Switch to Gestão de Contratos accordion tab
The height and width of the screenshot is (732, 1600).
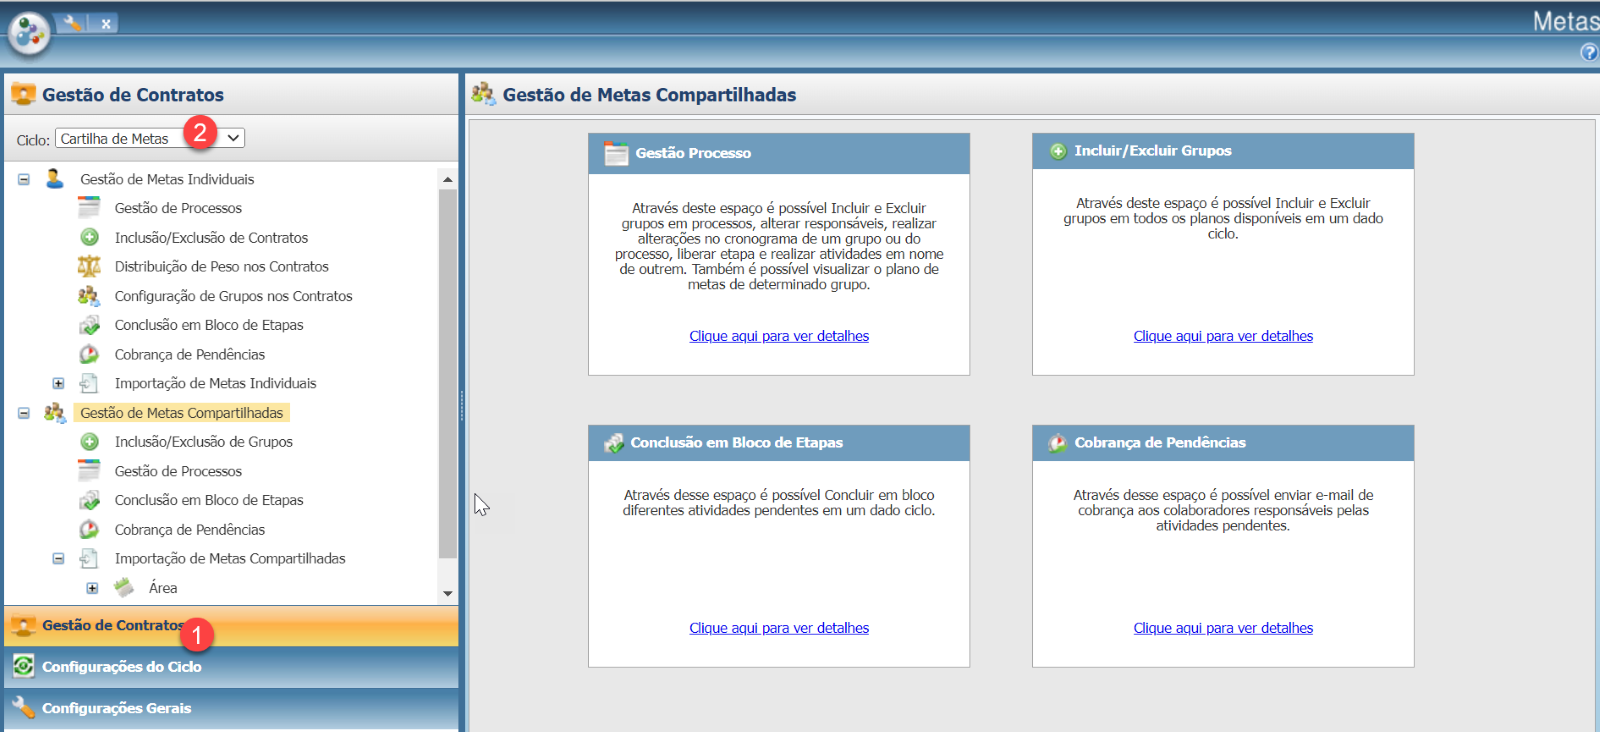click(x=231, y=625)
